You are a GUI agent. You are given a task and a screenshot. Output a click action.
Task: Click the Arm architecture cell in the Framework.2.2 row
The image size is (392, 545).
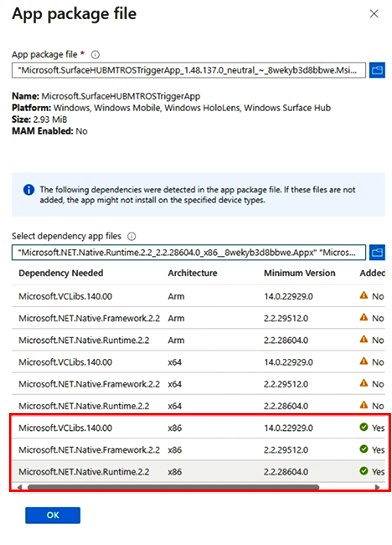click(x=176, y=318)
